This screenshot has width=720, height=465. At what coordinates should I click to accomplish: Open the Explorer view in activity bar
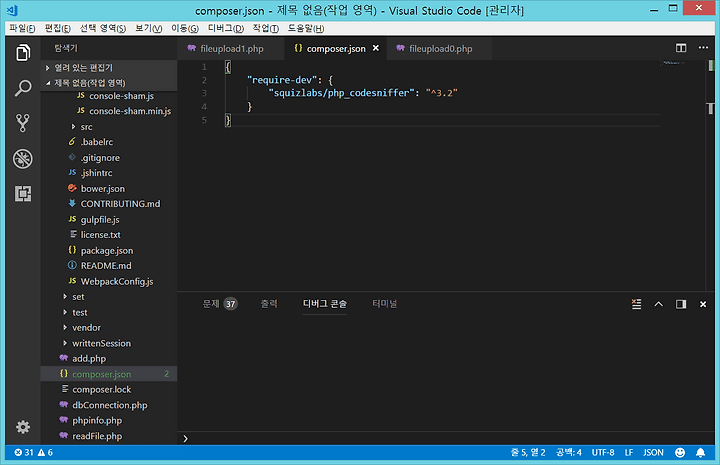(x=23, y=52)
